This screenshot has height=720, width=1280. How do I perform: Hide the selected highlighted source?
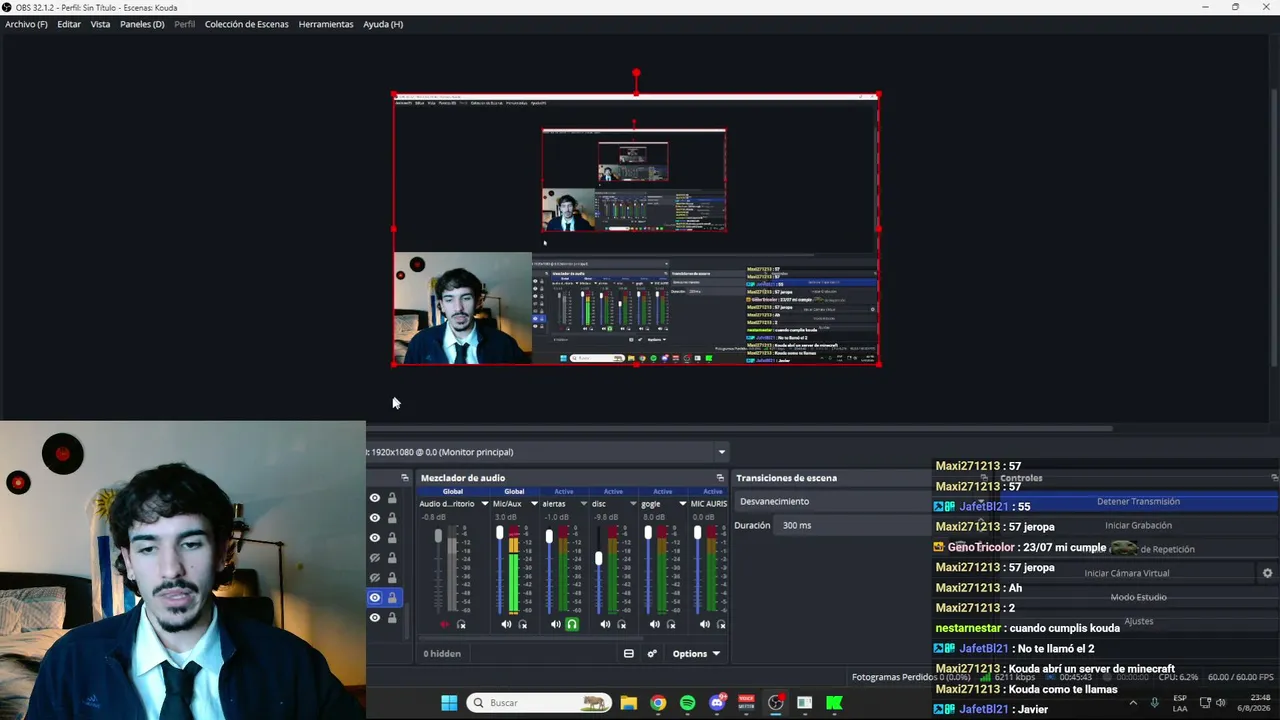[x=375, y=598]
